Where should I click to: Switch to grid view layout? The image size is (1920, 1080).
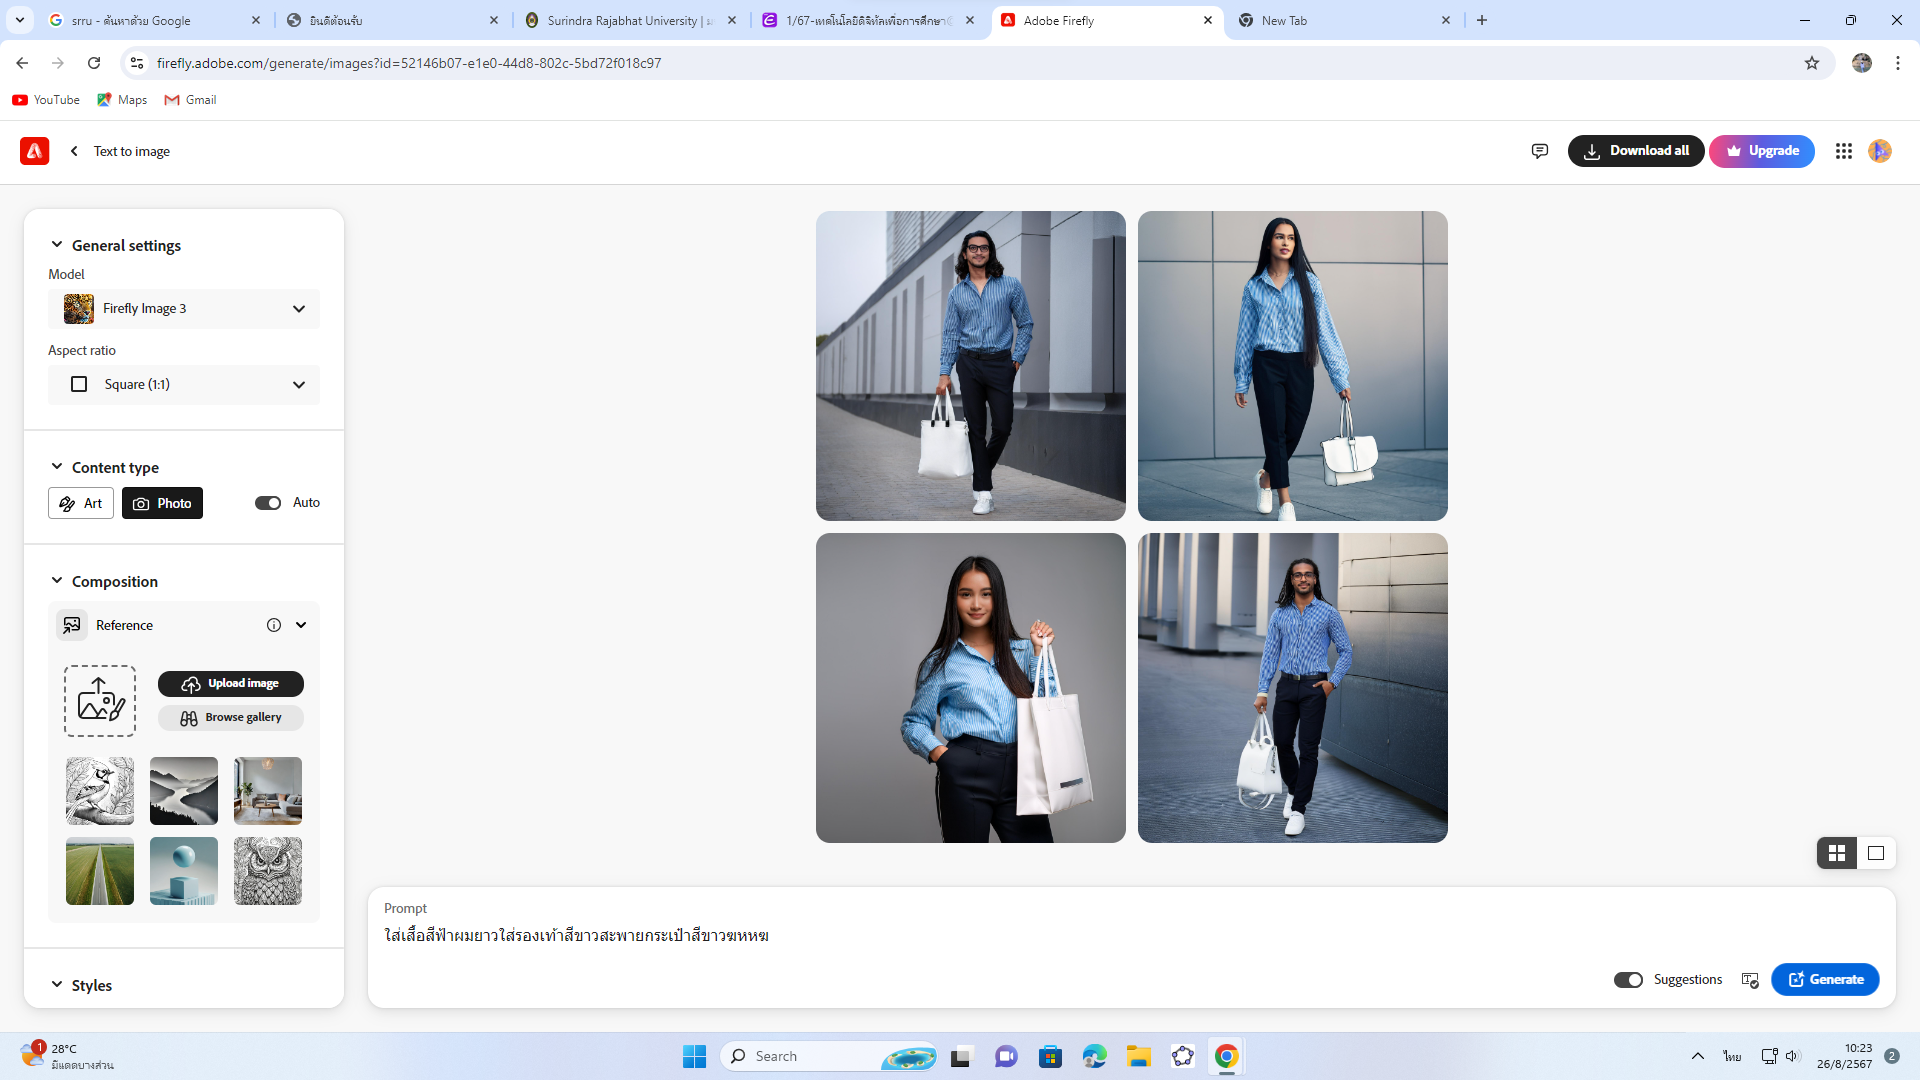click(x=1837, y=853)
